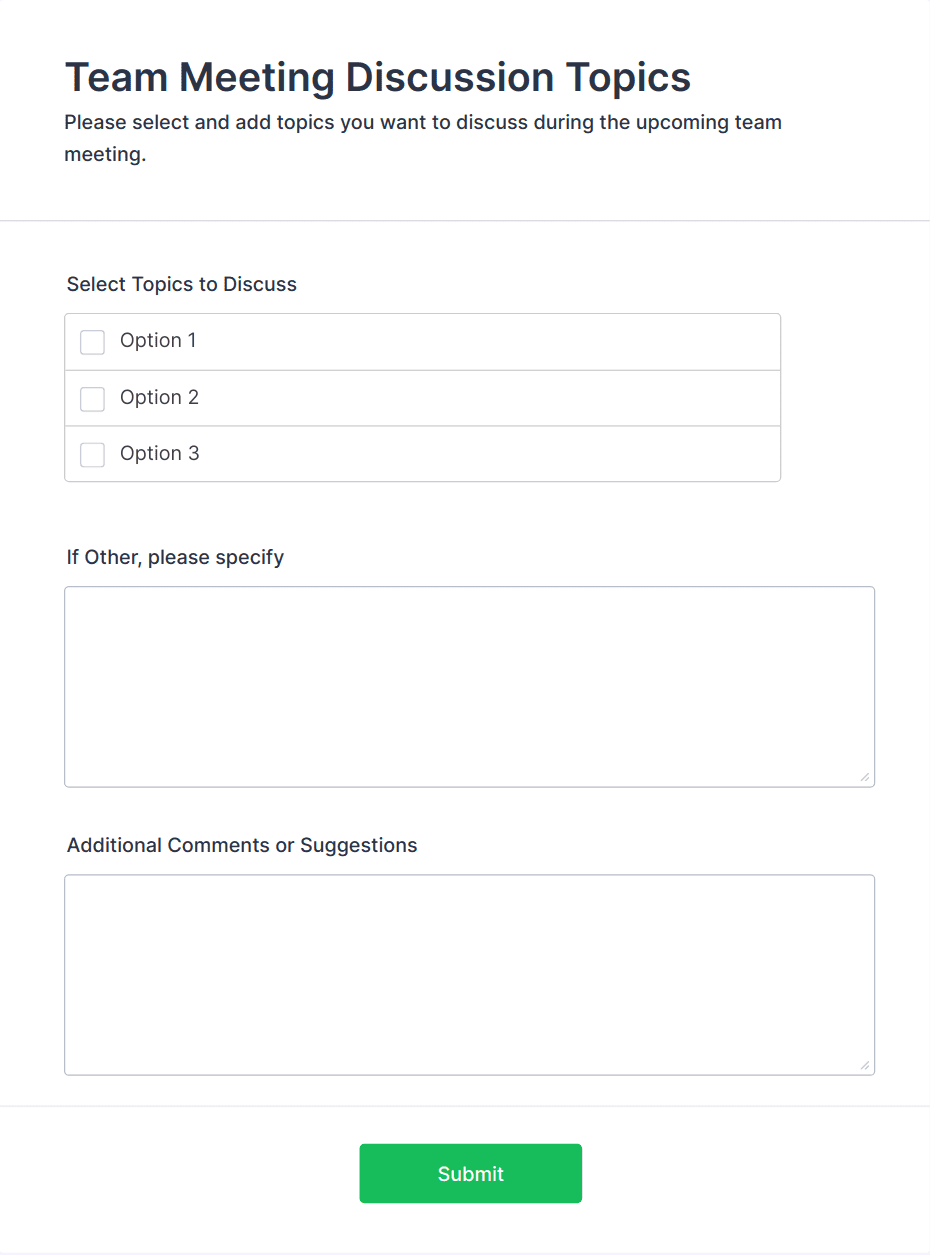Click the "Select Topics to Discuss" label
This screenshot has height=1255, width=930.
(182, 284)
